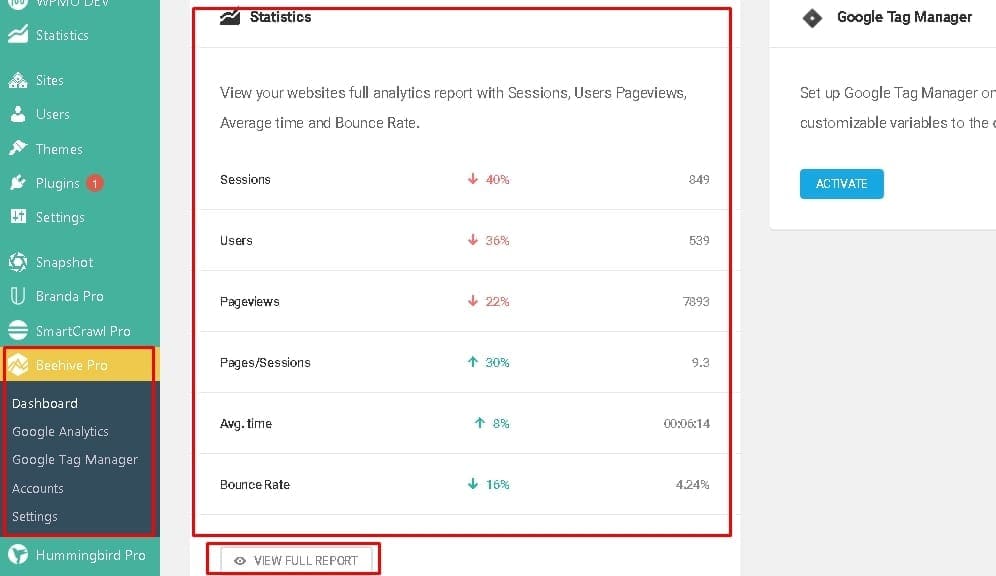
Task: Select Google Tag Manager submenu entry
Action: coord(75,460)
